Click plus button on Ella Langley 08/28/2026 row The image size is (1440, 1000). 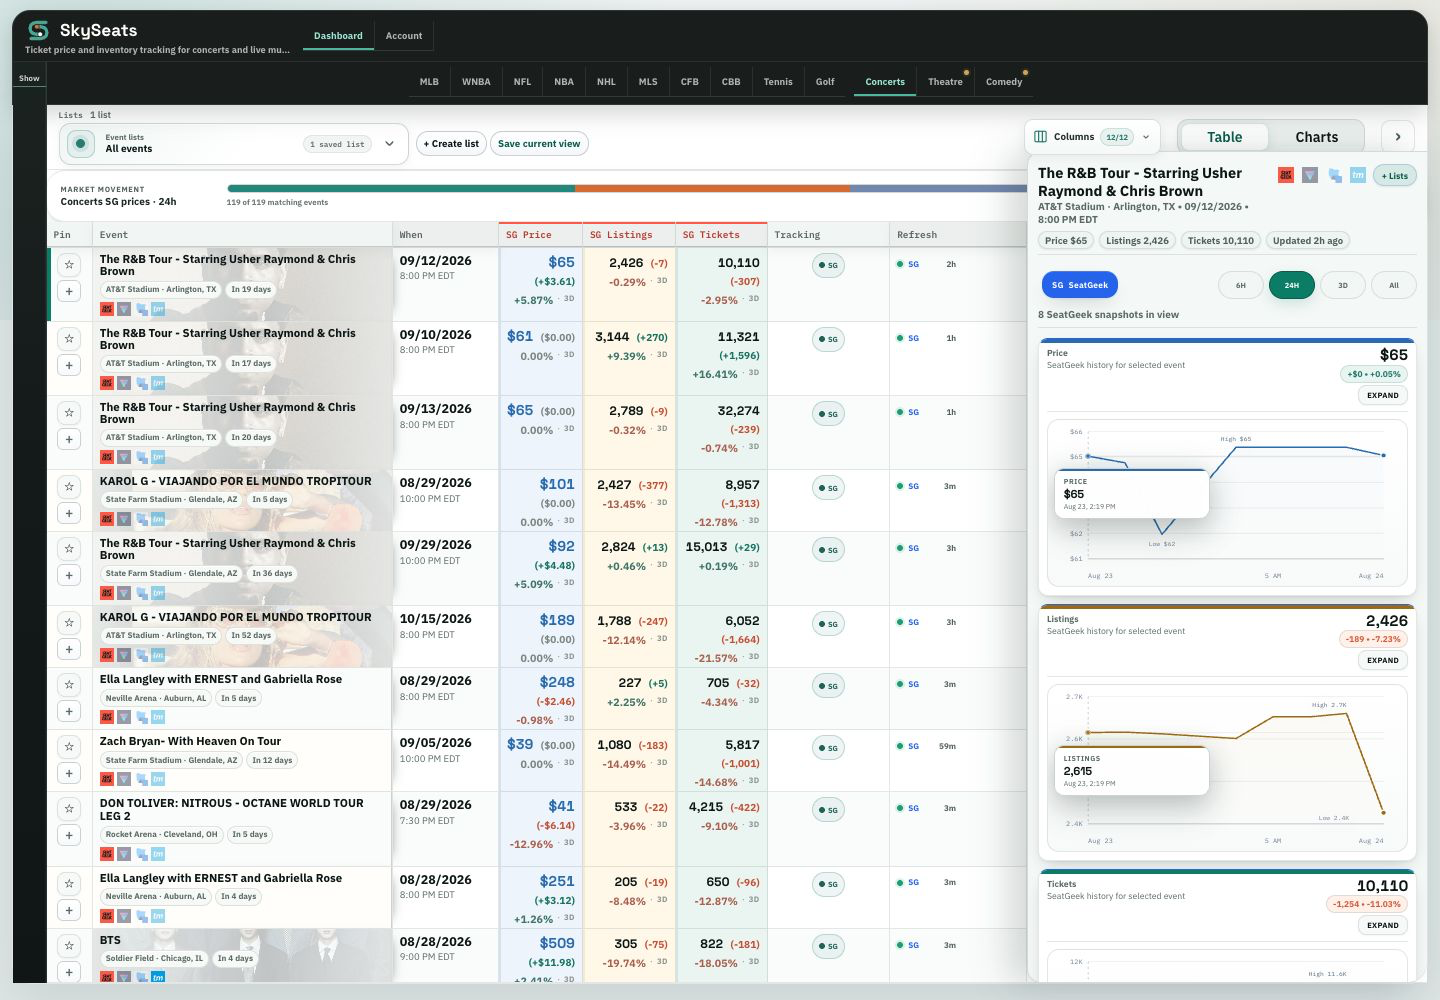point(69,910)
